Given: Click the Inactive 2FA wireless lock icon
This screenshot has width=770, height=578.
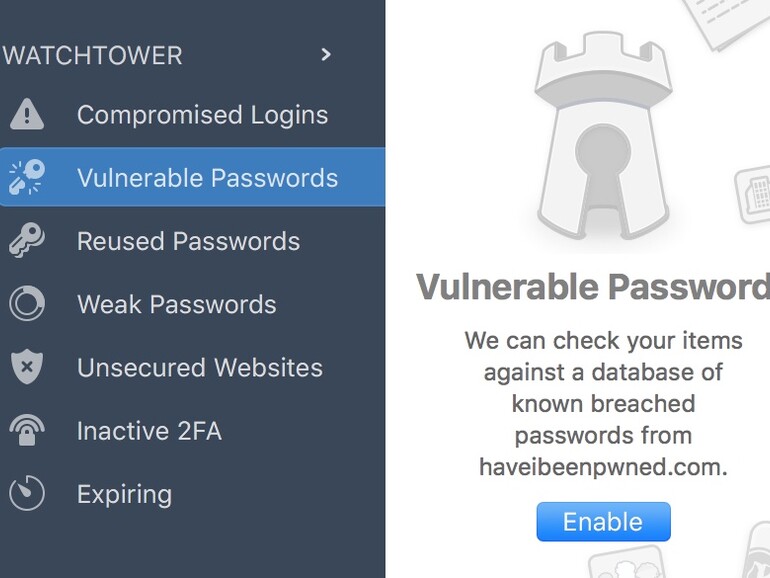Looking at the screenshot, I should pyautogui.click(x=27, y=431).
